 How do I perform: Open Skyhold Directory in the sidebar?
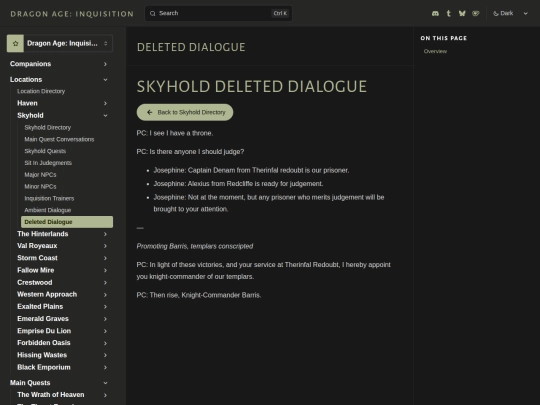click(x=48, y=127)
